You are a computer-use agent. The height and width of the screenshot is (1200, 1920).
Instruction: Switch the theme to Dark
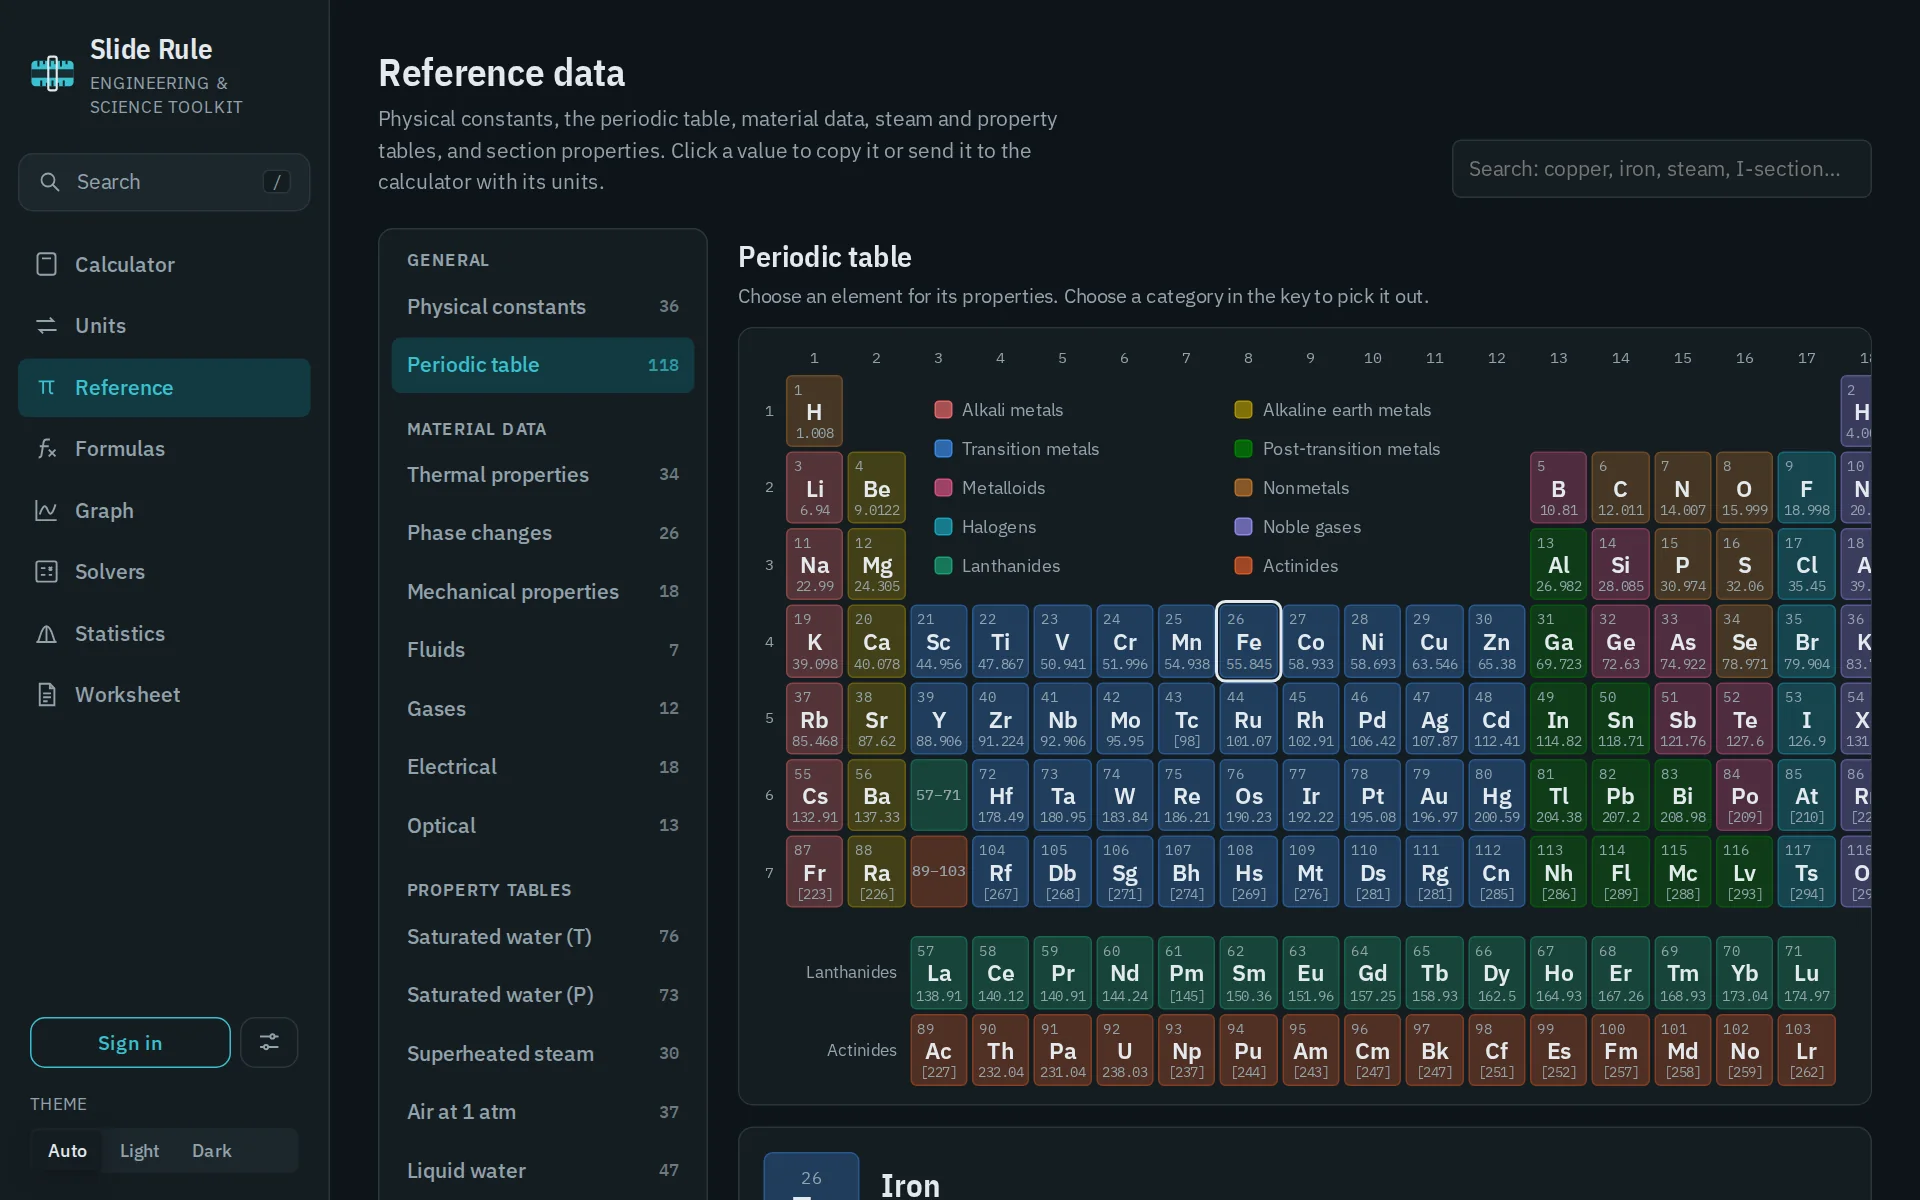[x=211, y=1151]
